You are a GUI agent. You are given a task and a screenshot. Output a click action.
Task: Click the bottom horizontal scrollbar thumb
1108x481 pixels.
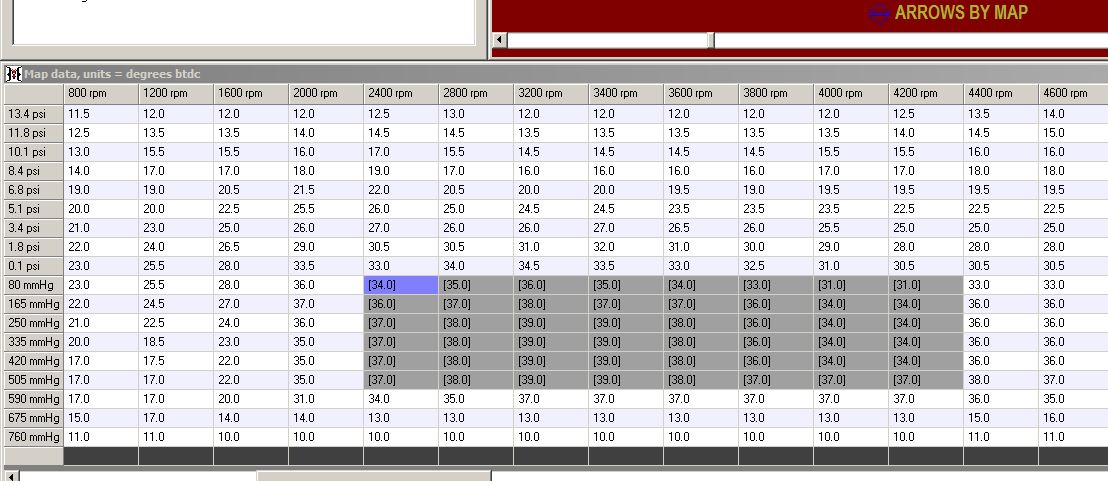(x=374, y=475)
